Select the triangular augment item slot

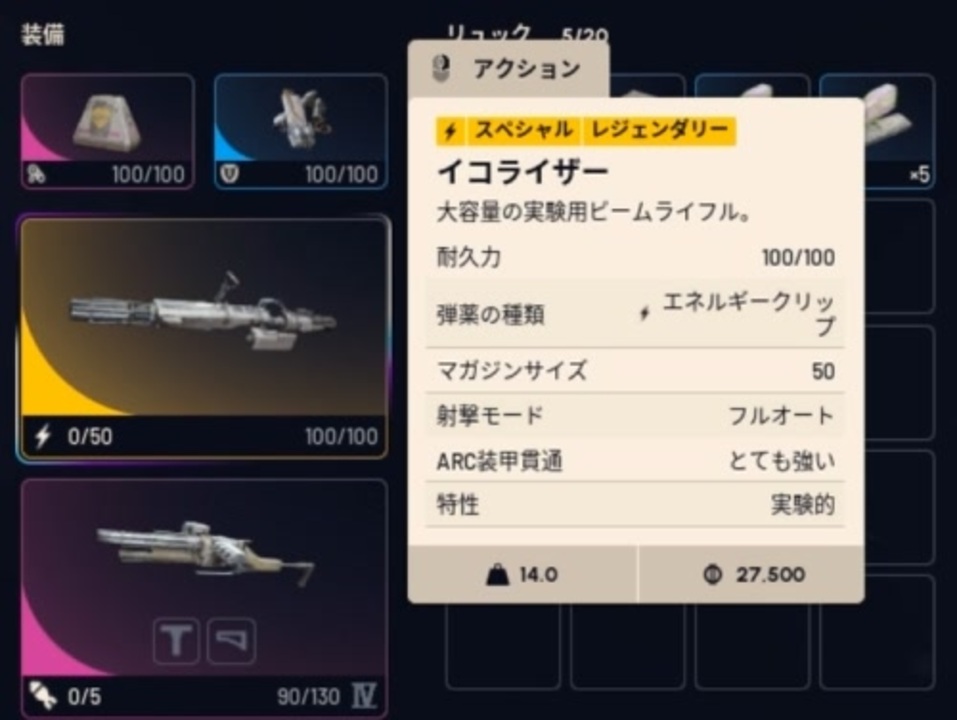pos(107,131)
